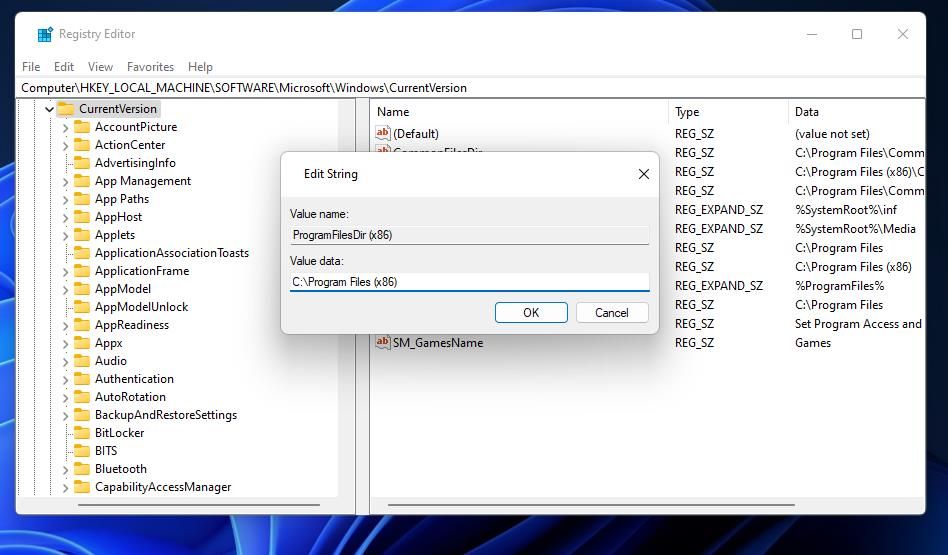Select the (Default) value name
The image size is (948, 555).
(416, 134)
